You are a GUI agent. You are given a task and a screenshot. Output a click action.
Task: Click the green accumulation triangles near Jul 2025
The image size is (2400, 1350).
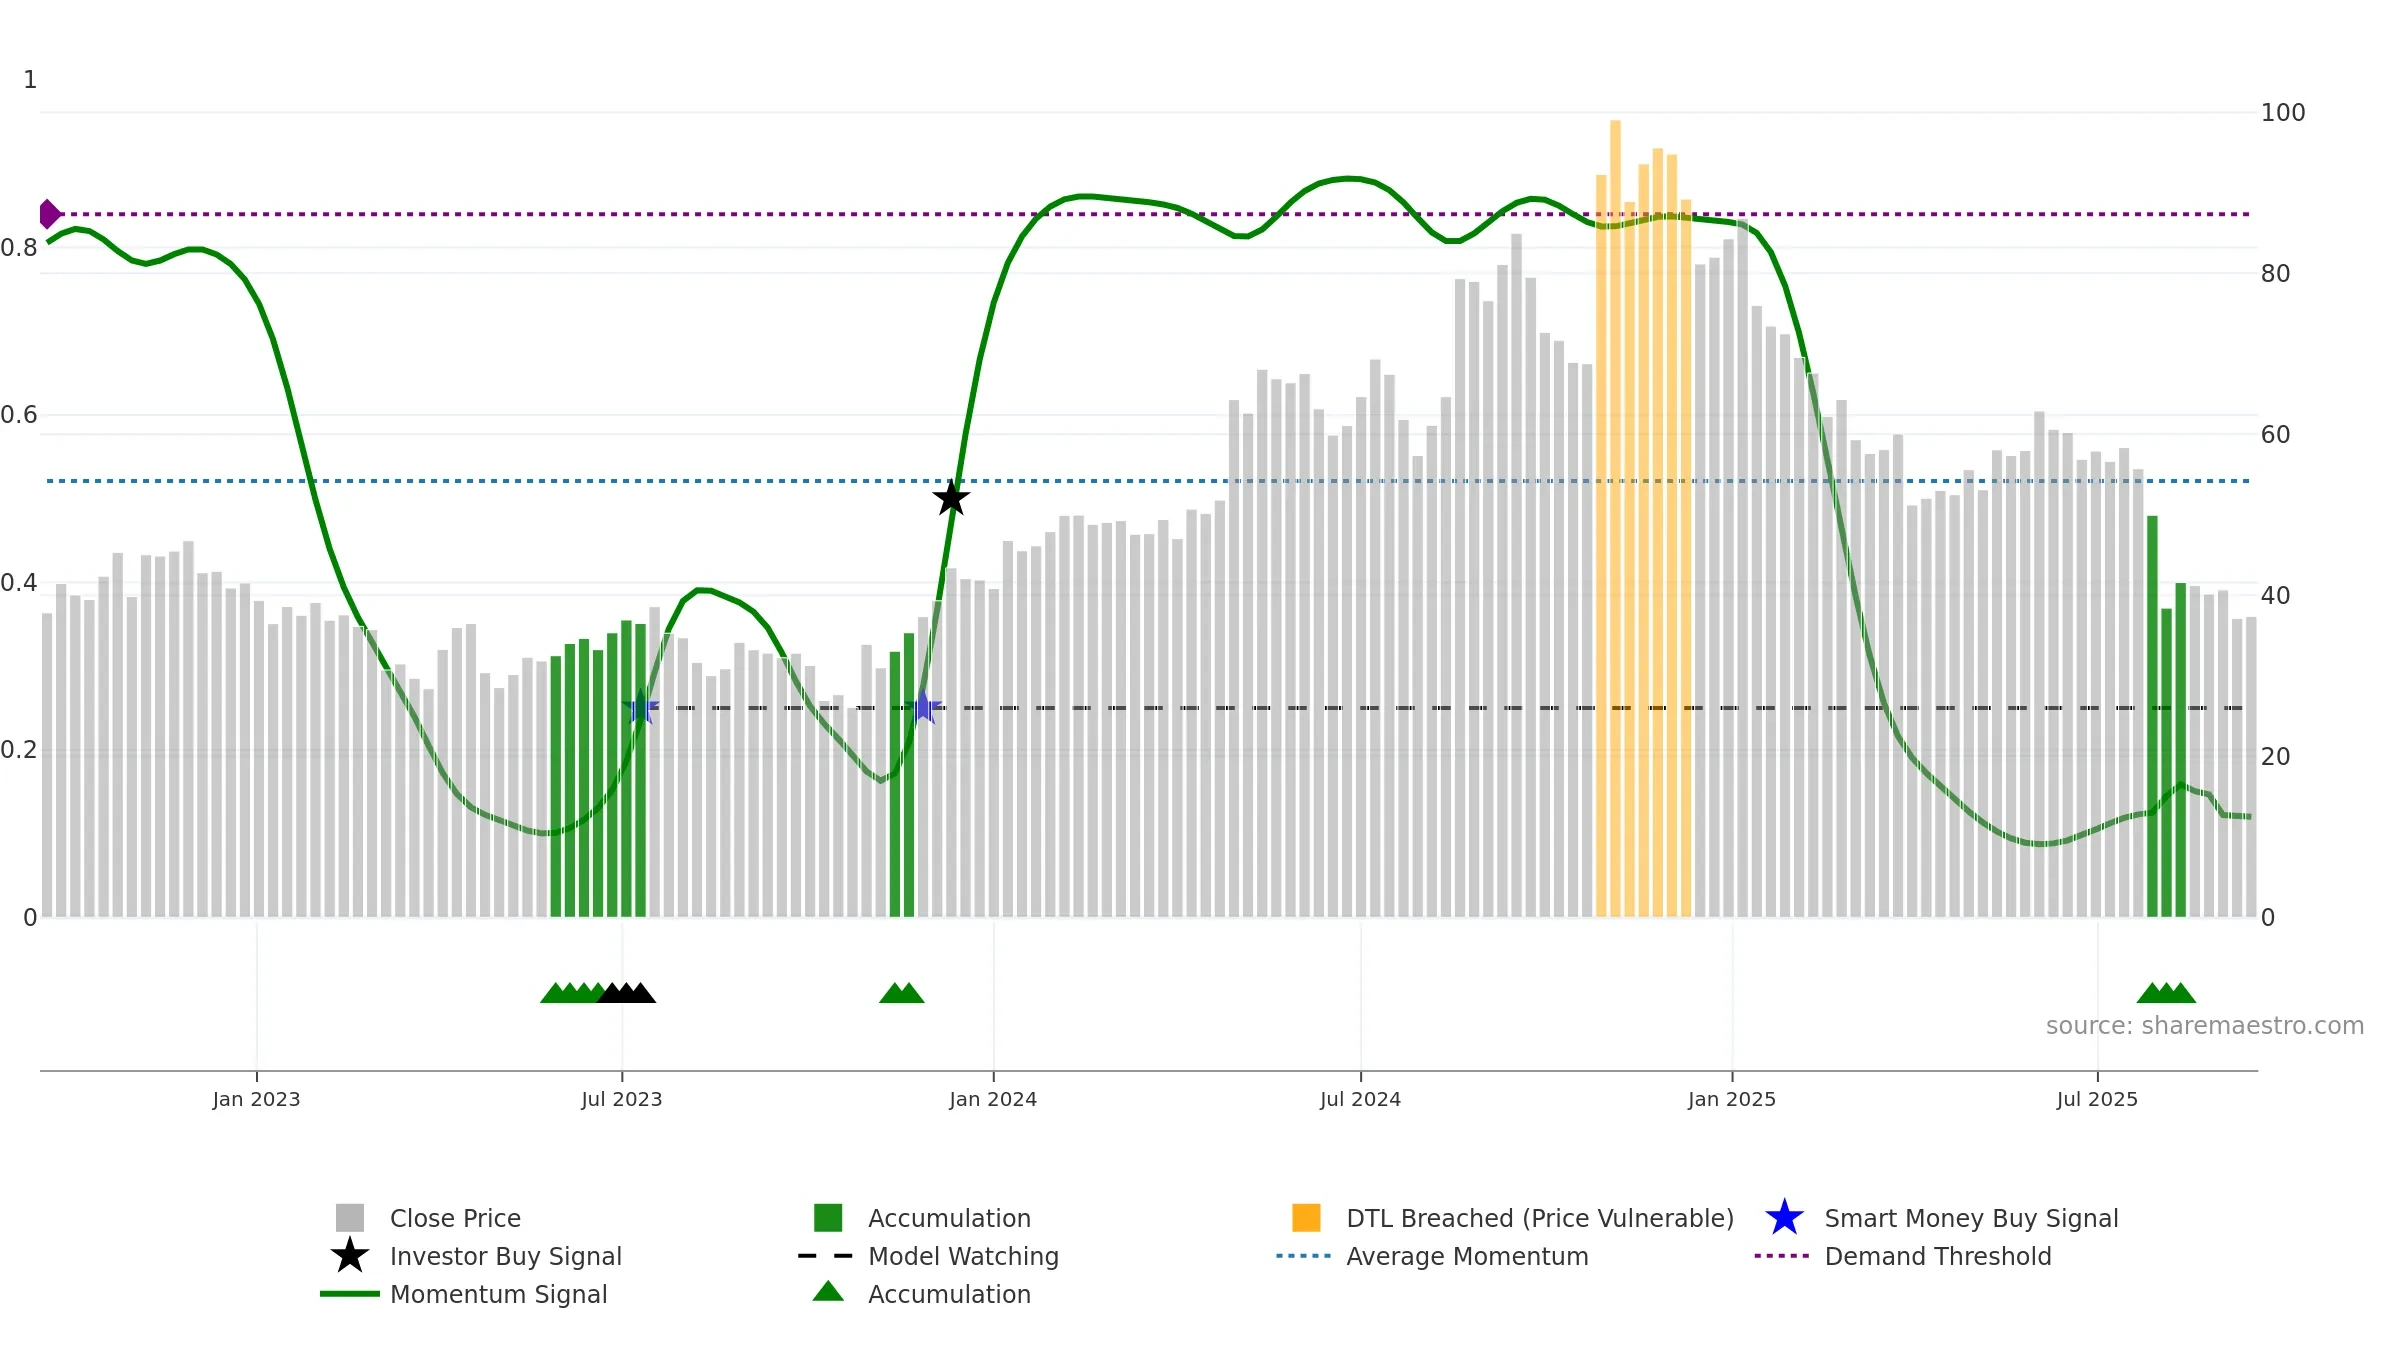click(2166, 993)
